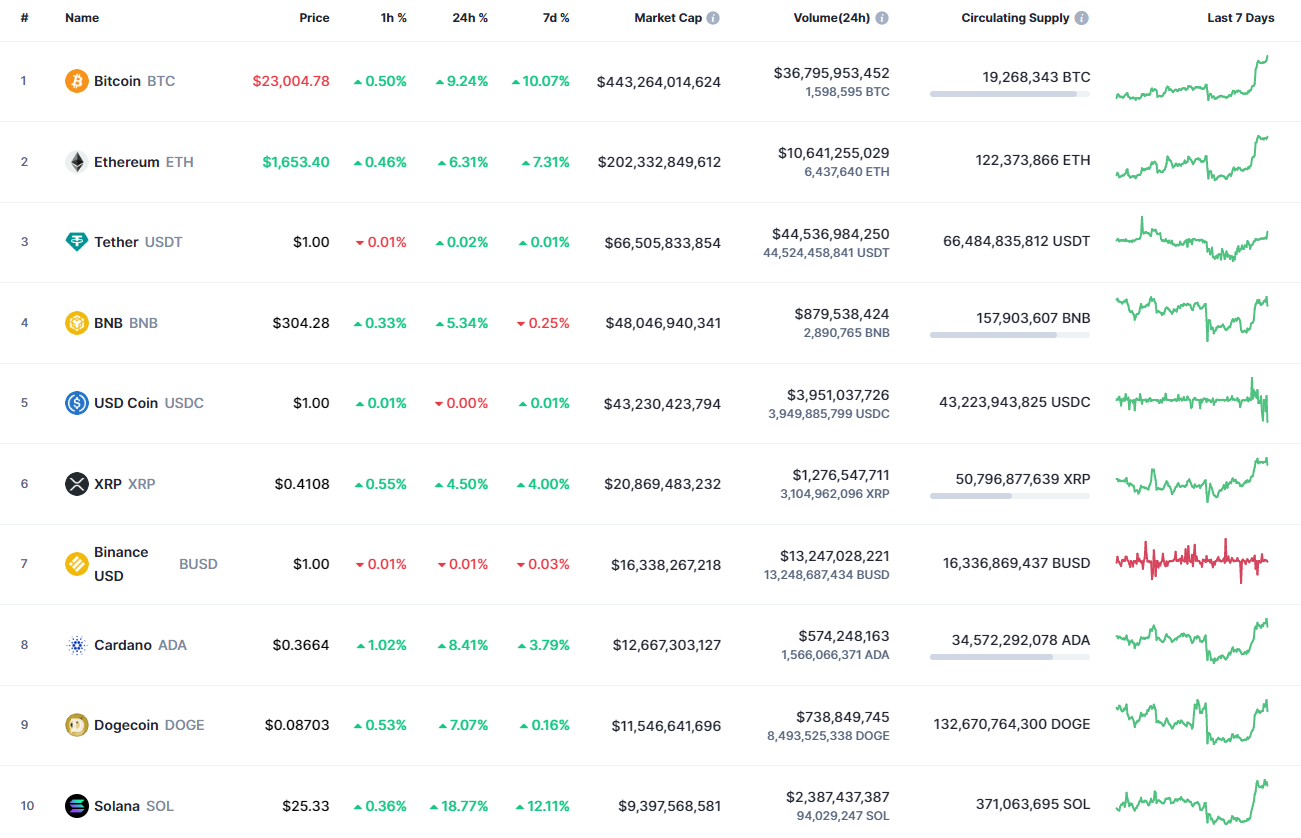Click the USD Coin logo

(x=75, y=402)
